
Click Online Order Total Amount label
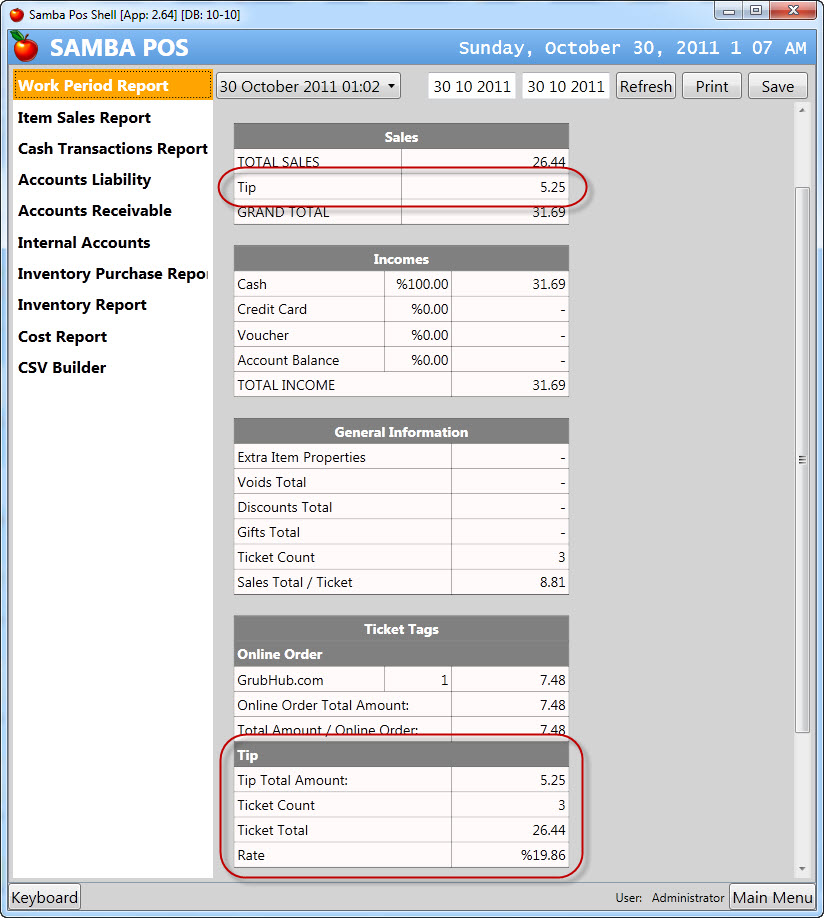[x=323, y=705]
